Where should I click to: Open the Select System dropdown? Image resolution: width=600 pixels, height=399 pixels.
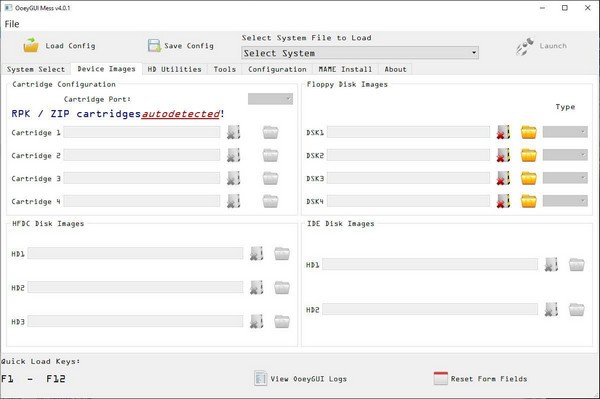(360, 53)
